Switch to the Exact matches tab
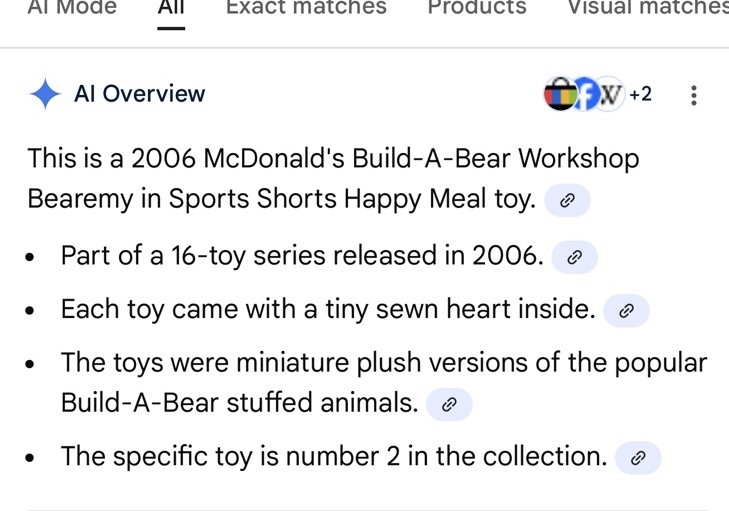The image size is (729, 511). (306, 7)
